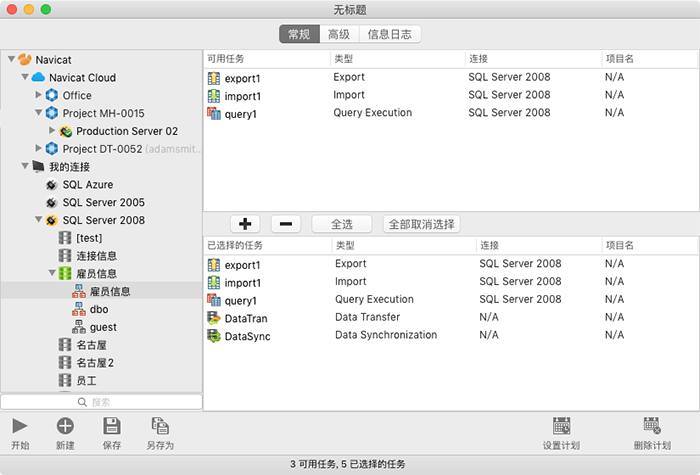Click the Start (开始) play icon
This screenshot has height=475, width=700.
coord(20,426)
